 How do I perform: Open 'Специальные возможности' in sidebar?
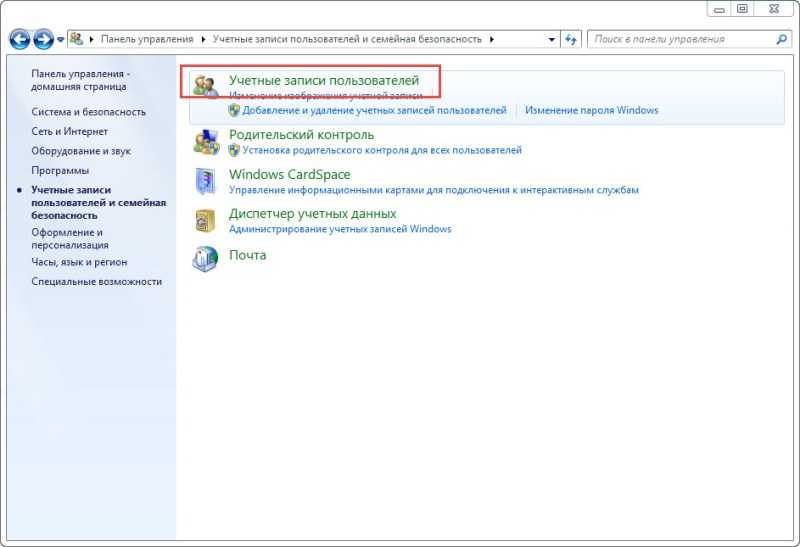96,282
